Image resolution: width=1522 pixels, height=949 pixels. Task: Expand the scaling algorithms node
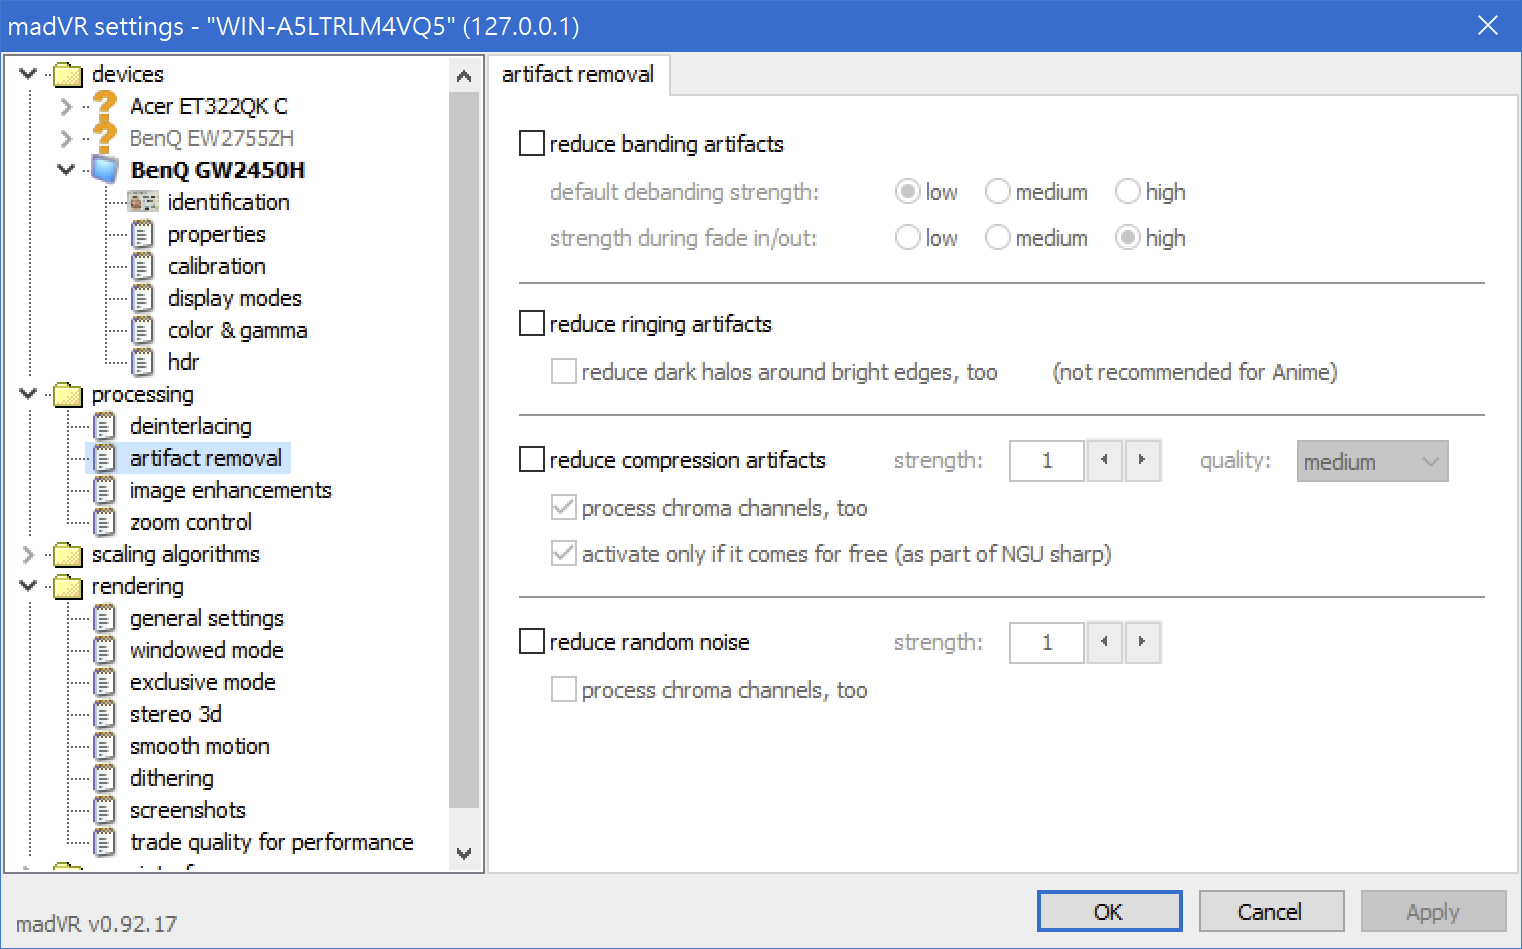point(28,554)
